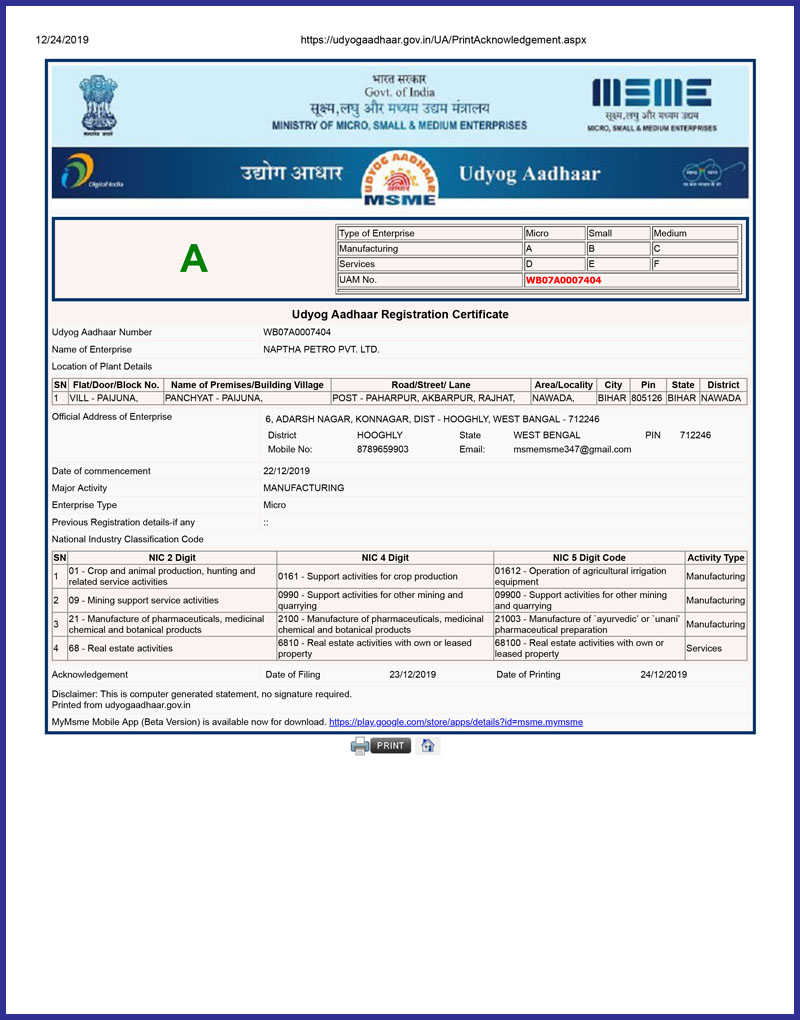The image size is (800, 1020).
Task: Click the Government of India emblem
Action: tap(98, 102)
